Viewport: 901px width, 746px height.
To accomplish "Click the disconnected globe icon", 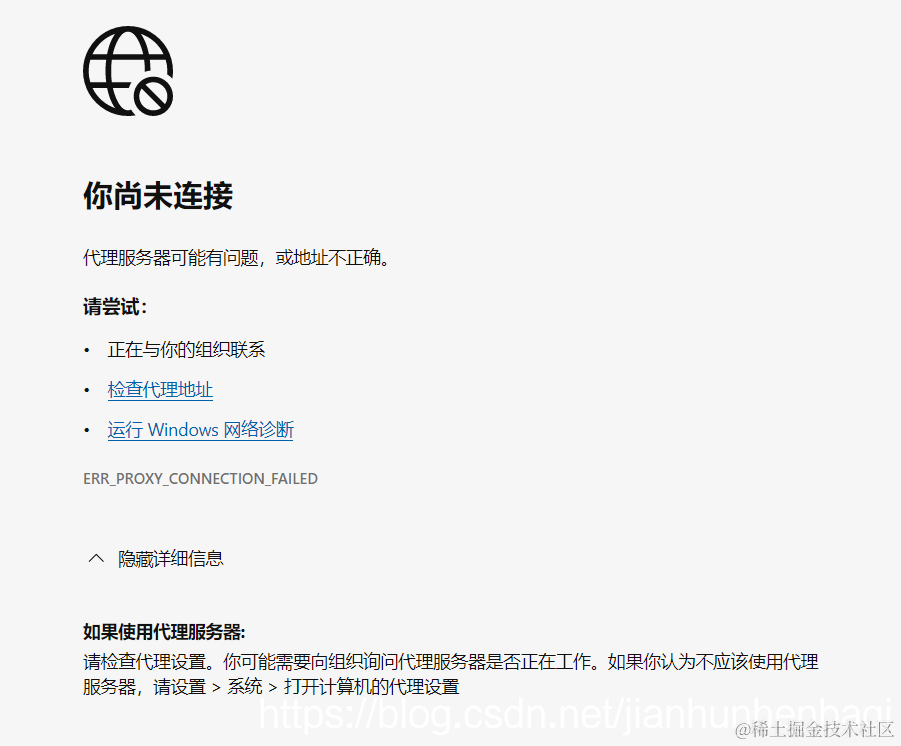I will pyautogui.click(x=128, y=70).
